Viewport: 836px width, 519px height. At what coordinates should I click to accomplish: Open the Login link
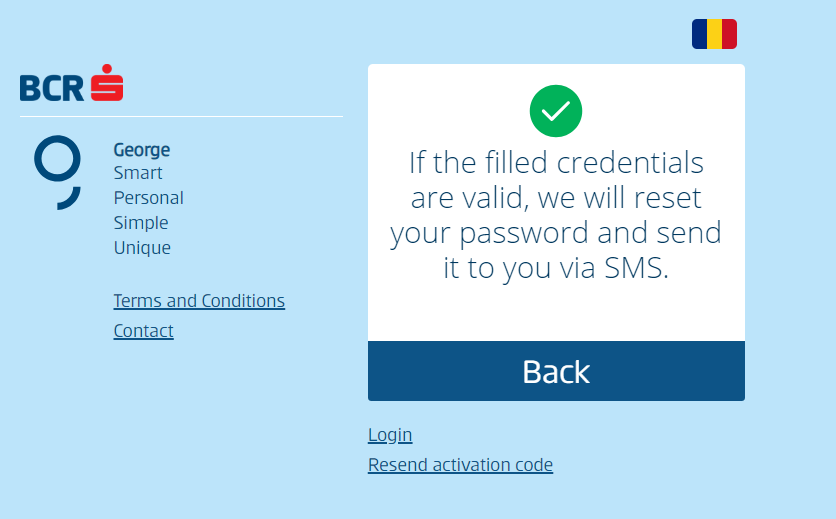click(390, 435)
